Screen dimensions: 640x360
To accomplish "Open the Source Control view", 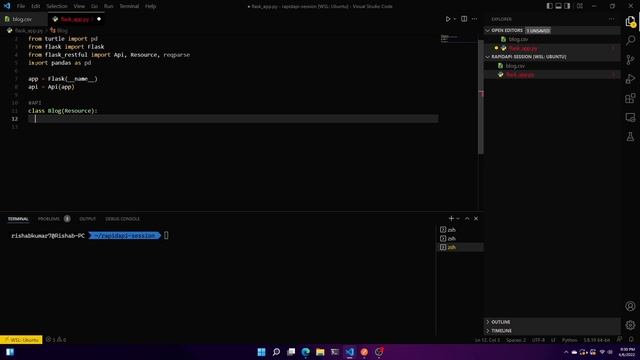I will pos(630,60).
